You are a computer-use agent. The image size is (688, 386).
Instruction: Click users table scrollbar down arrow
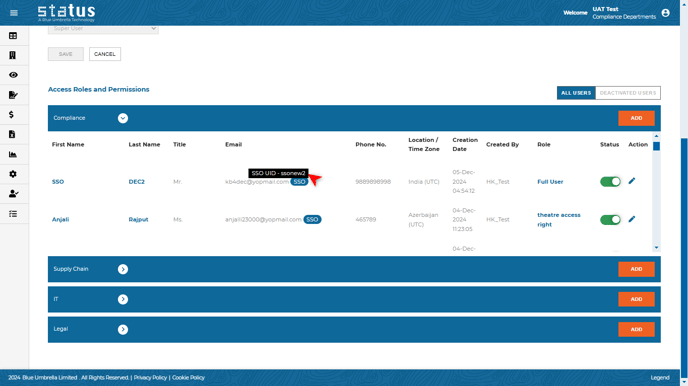click(656, 248)
